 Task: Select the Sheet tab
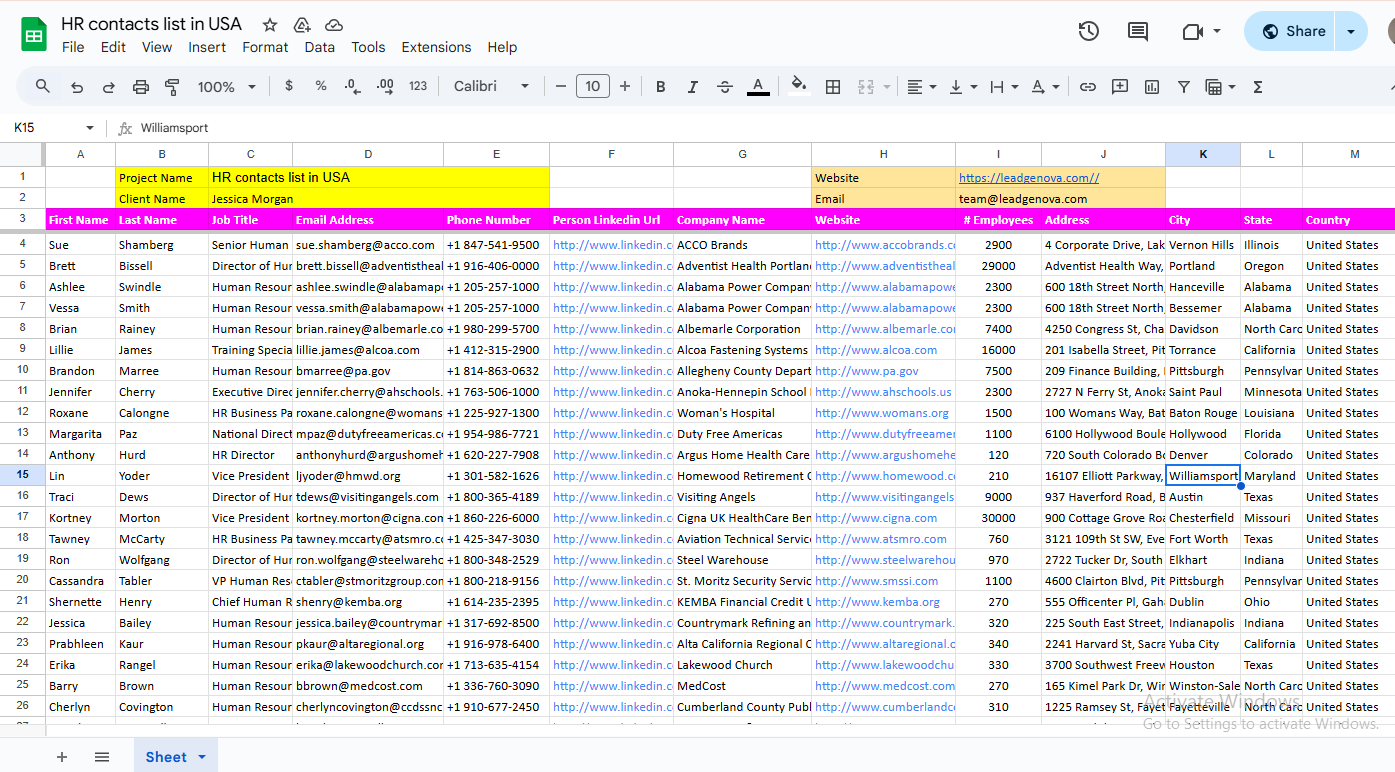point(176,757)
